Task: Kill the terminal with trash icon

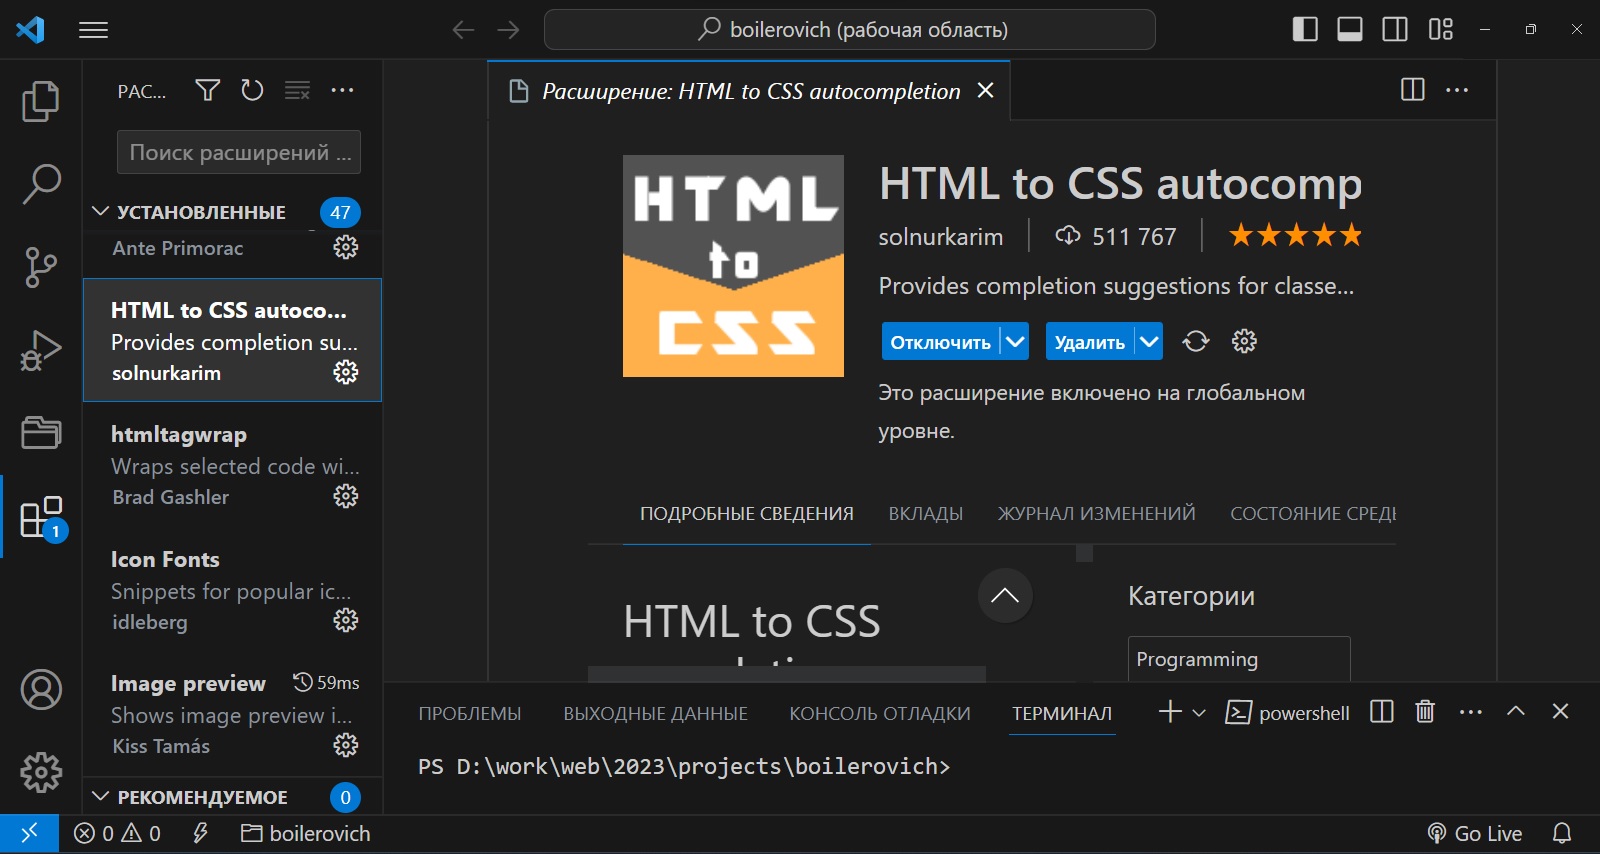Action: (x=1425, y=711)
